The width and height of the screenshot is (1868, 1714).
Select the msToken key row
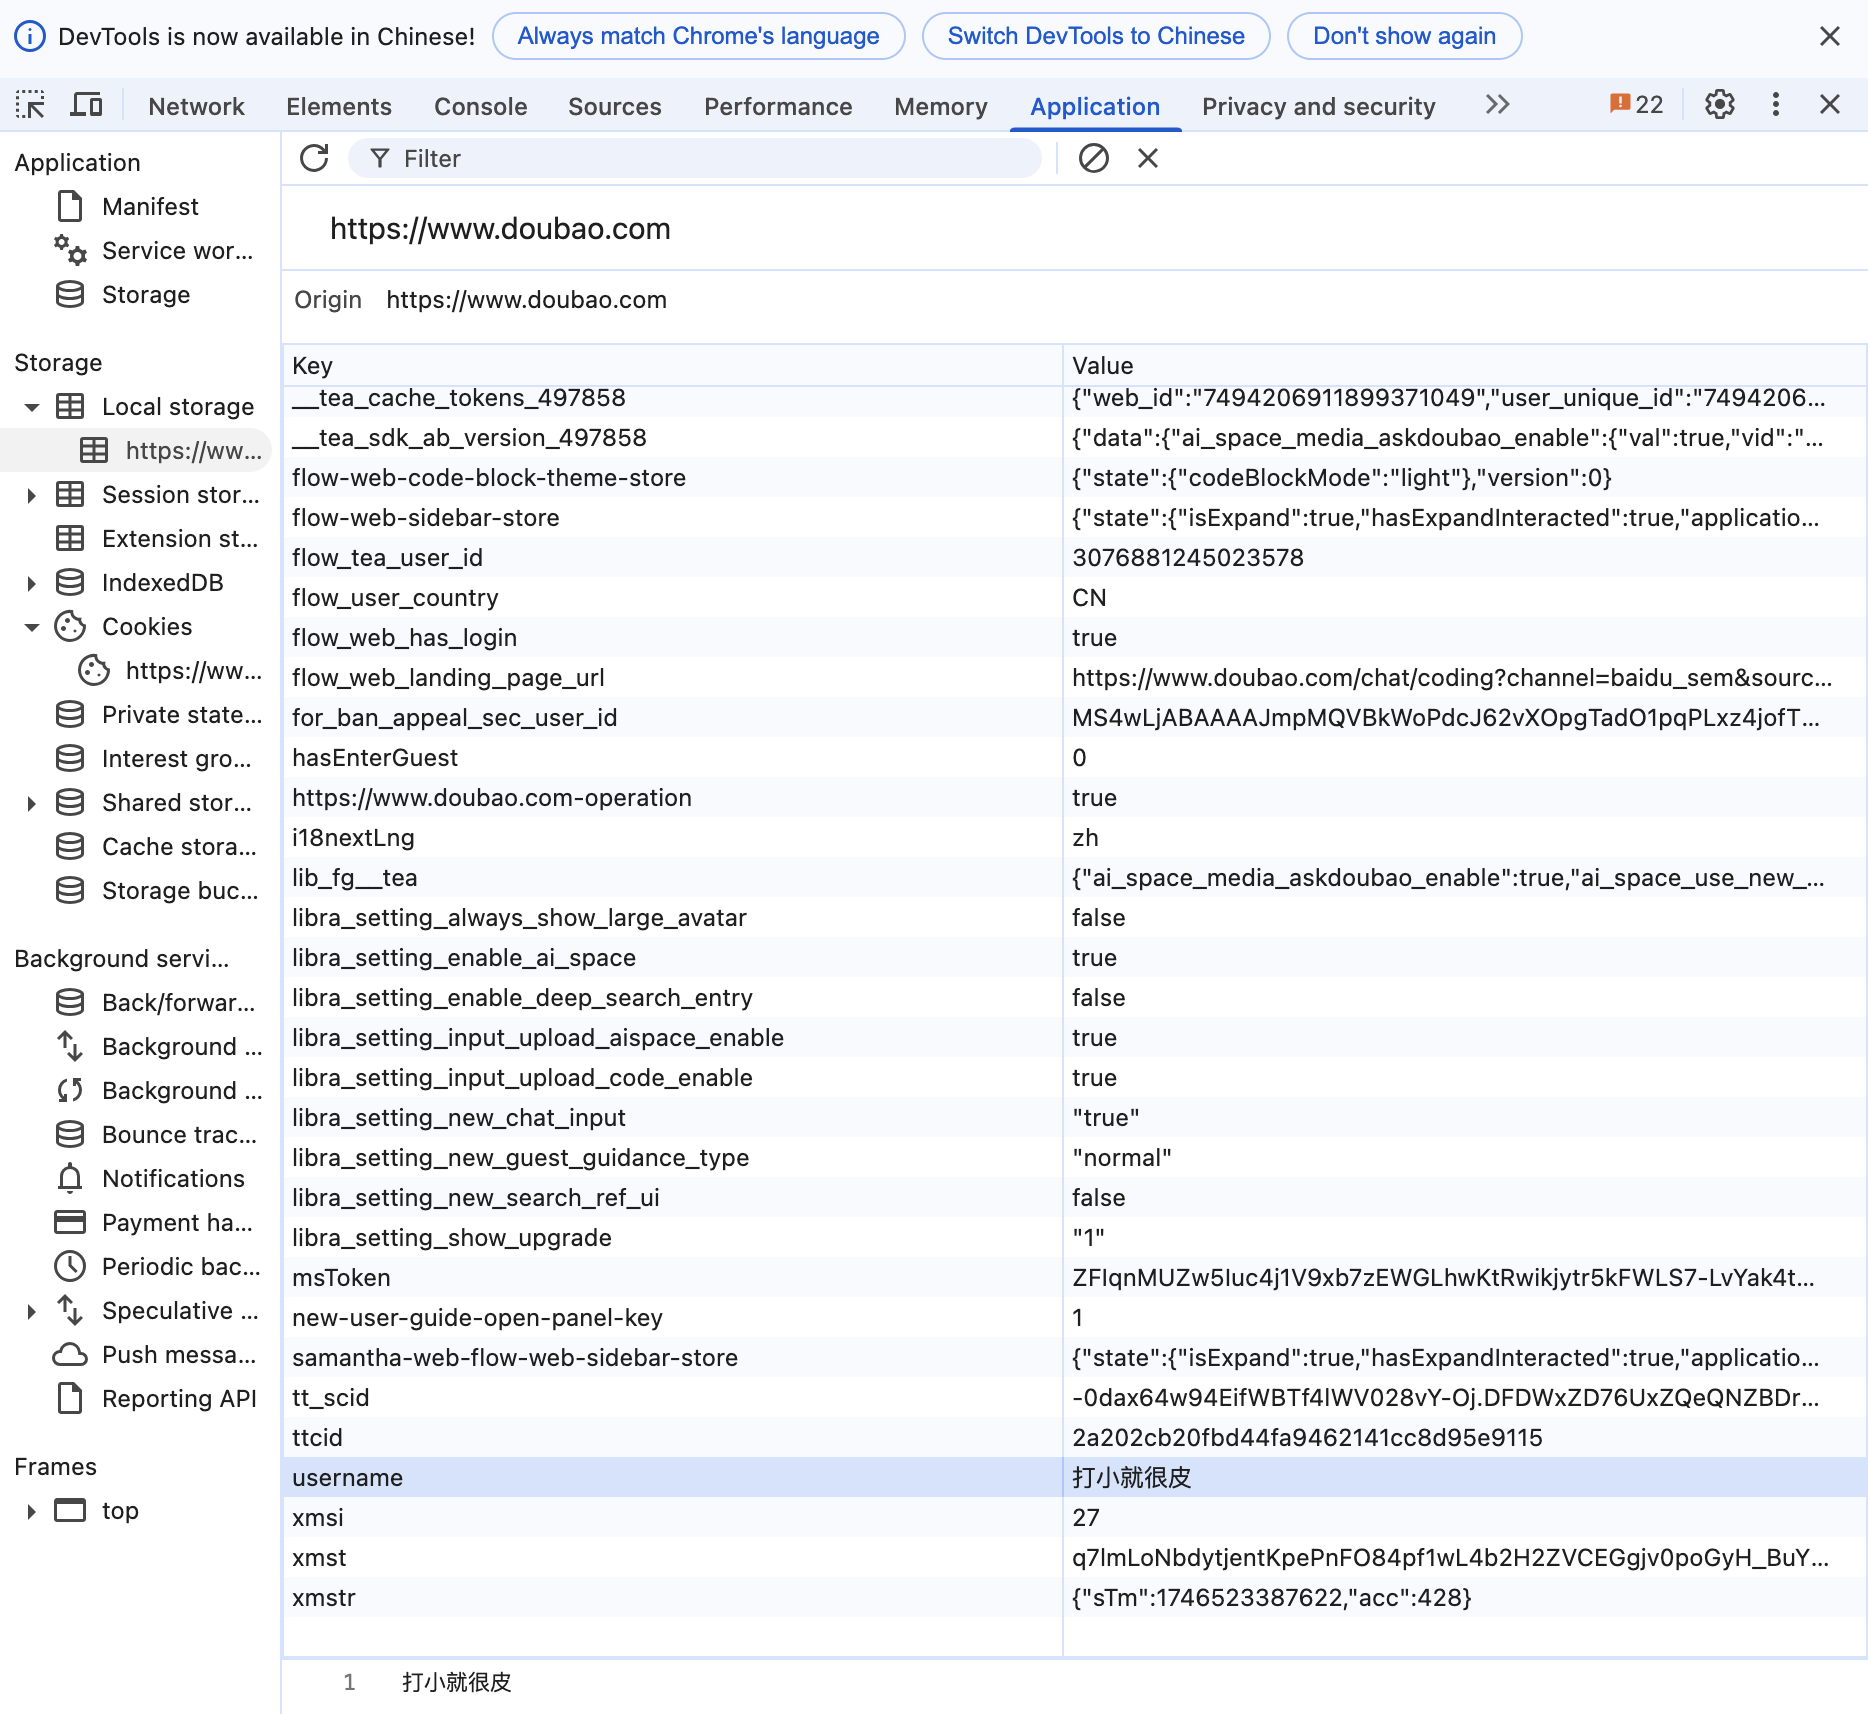coord(1074,1277)
